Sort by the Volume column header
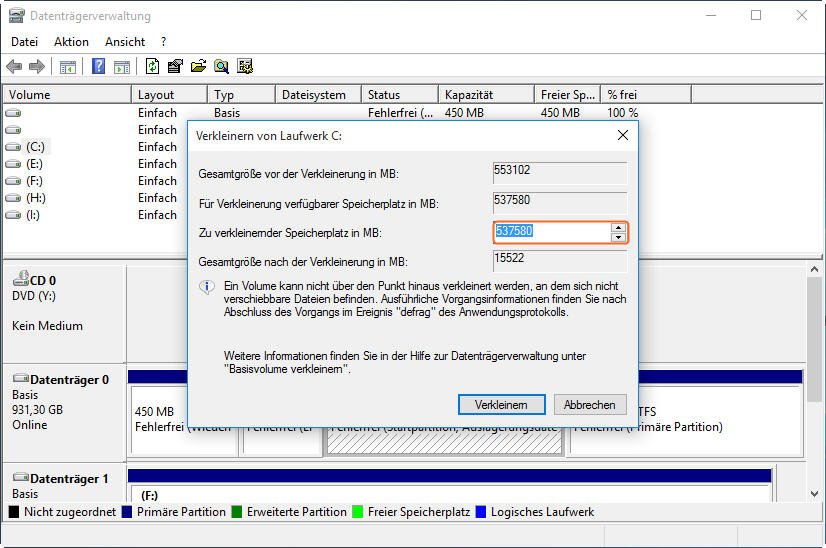 (x=67, y=95)
